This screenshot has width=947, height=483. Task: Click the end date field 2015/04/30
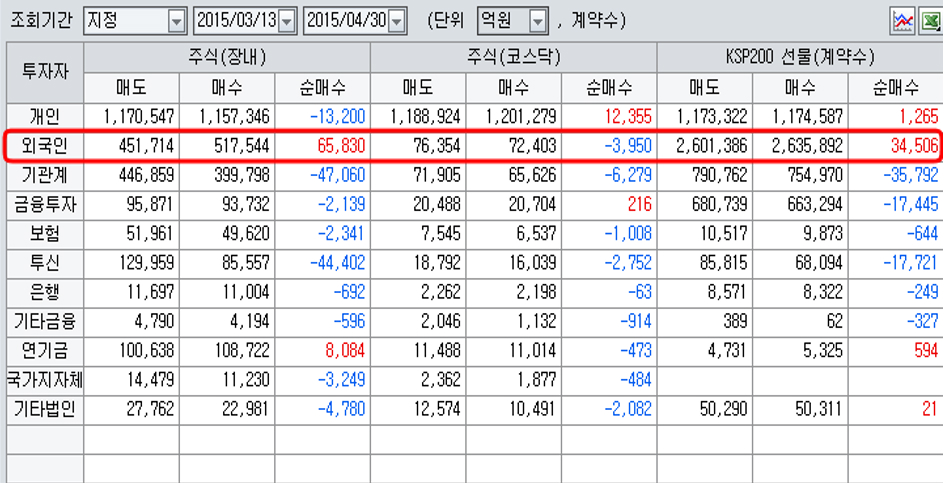pyautogui.click(x=344, y=20)
